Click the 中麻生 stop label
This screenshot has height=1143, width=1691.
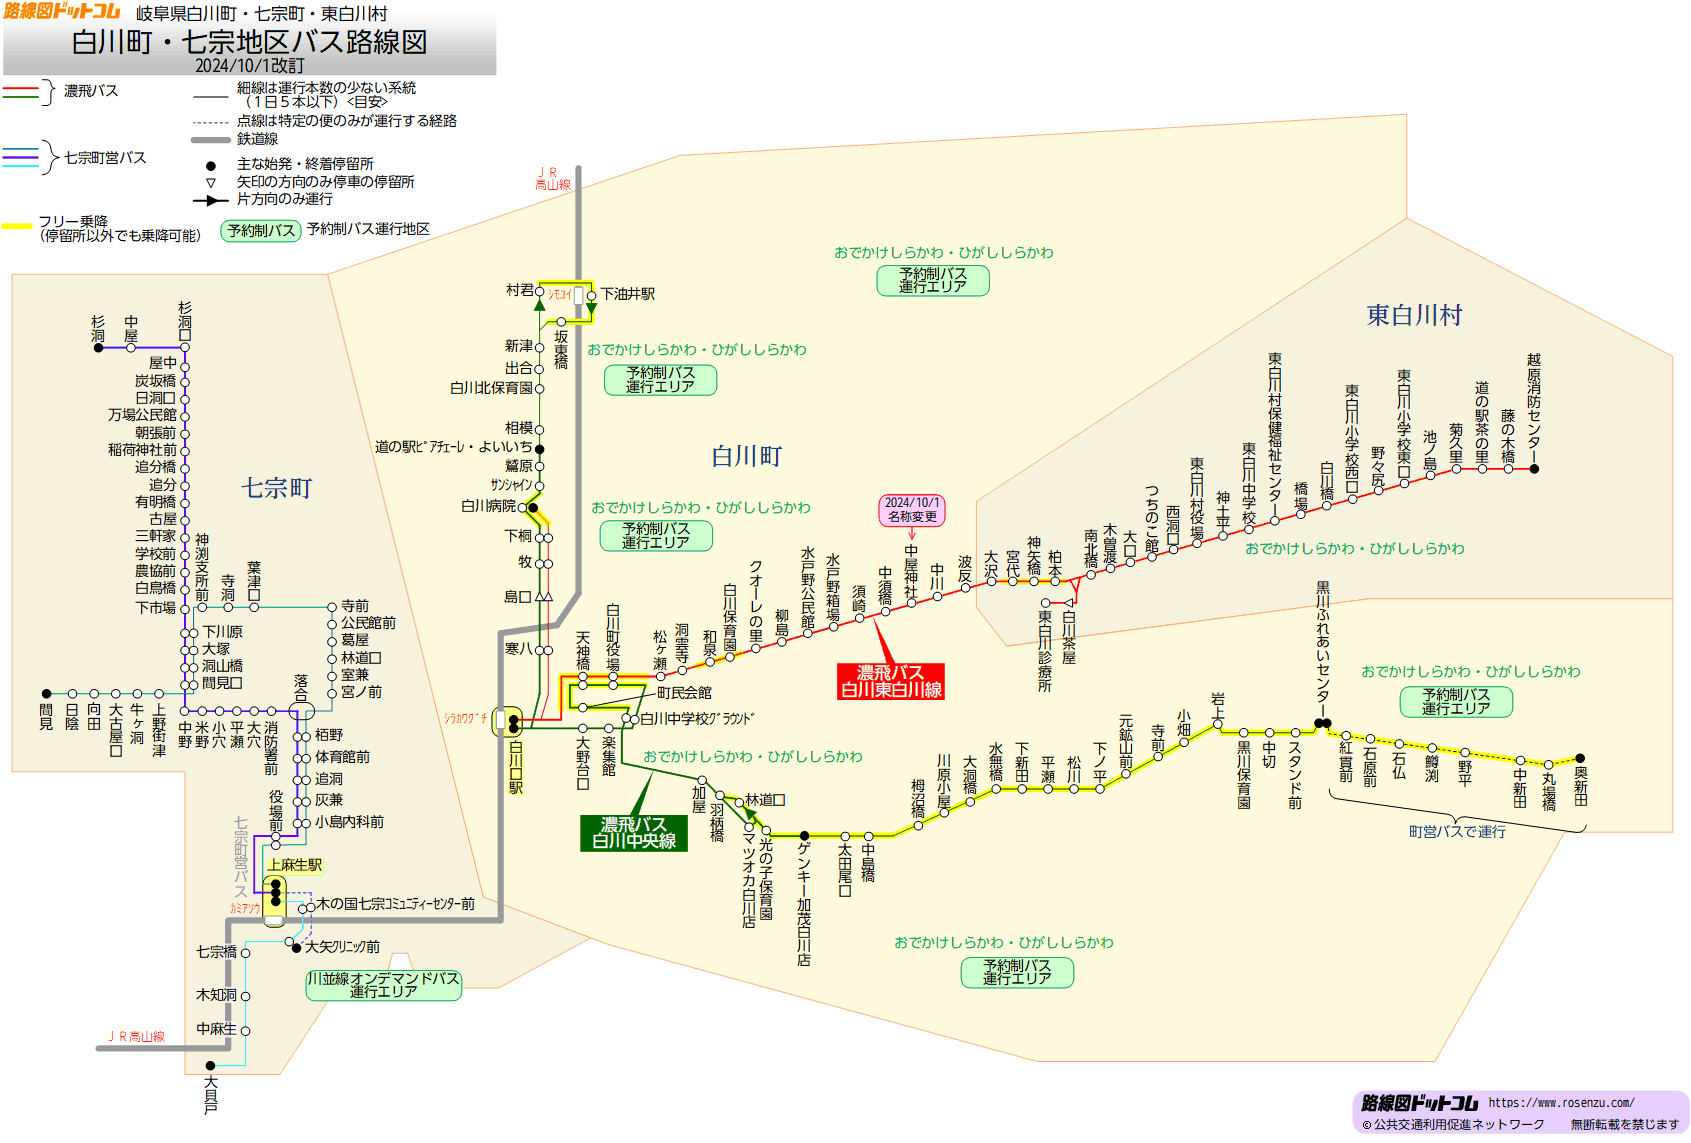tap(217, 1029)
